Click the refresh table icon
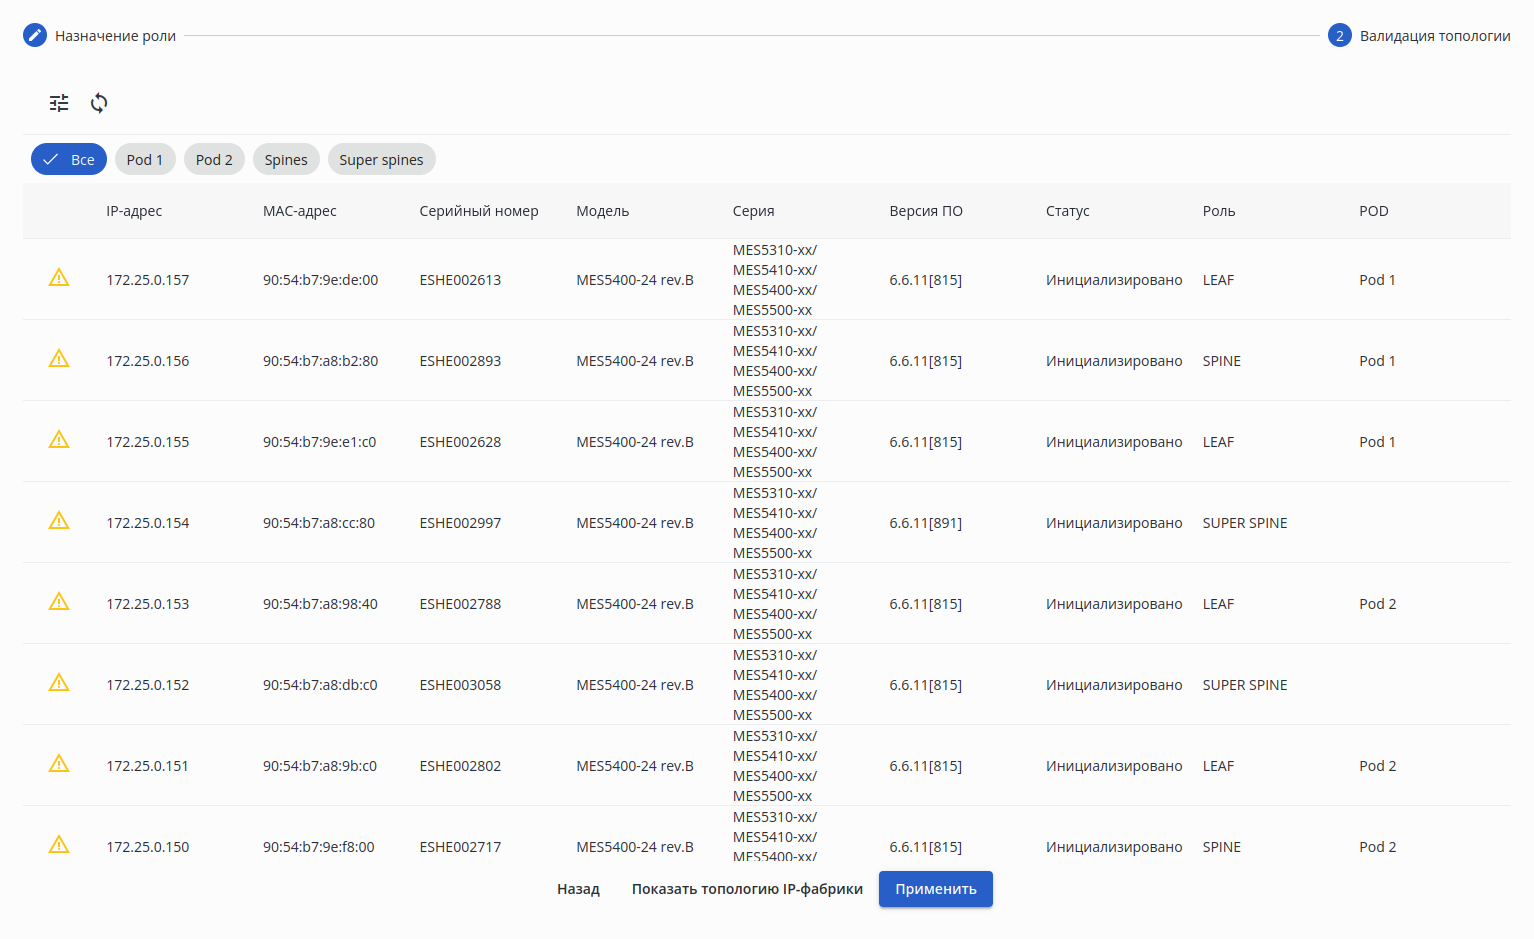The width and height of the screenshot is (1534, 939). click(99, 103)
